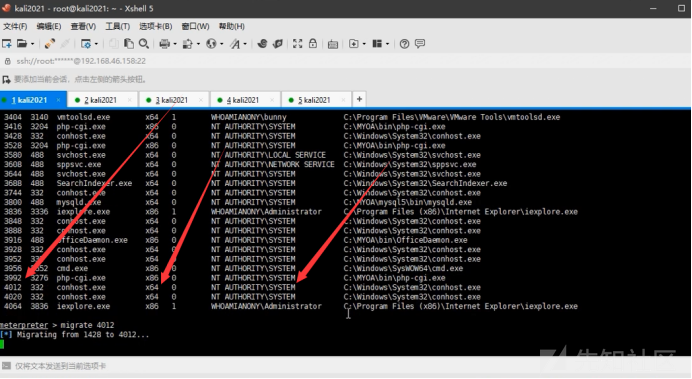
Task: Open the session Properties gear icon
Action: [x=86, y=44]
